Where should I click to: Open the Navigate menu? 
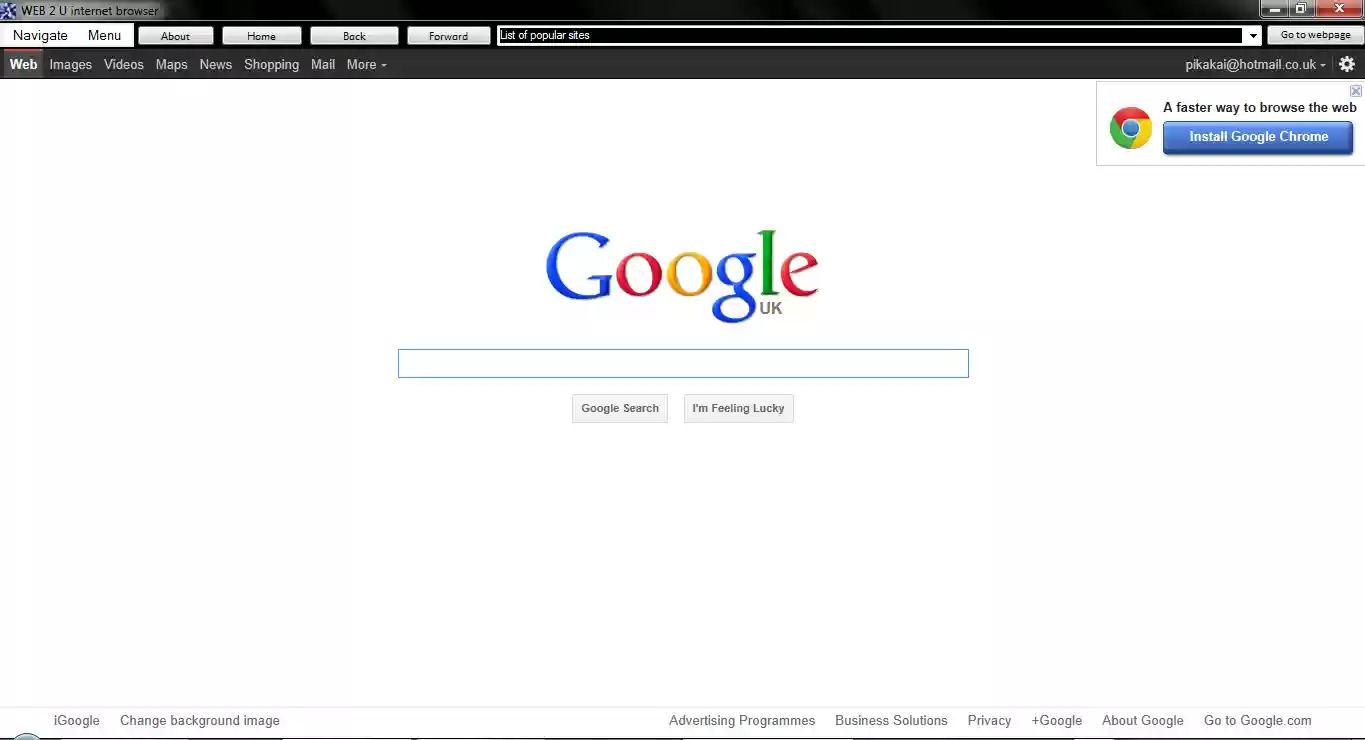39,34
